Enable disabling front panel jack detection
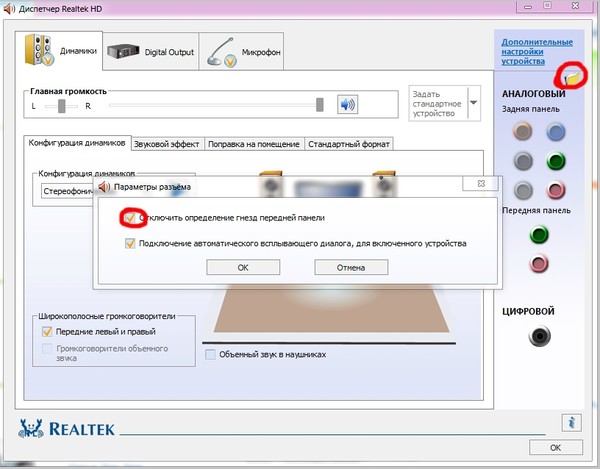600x469 pixels. [130, 218]
